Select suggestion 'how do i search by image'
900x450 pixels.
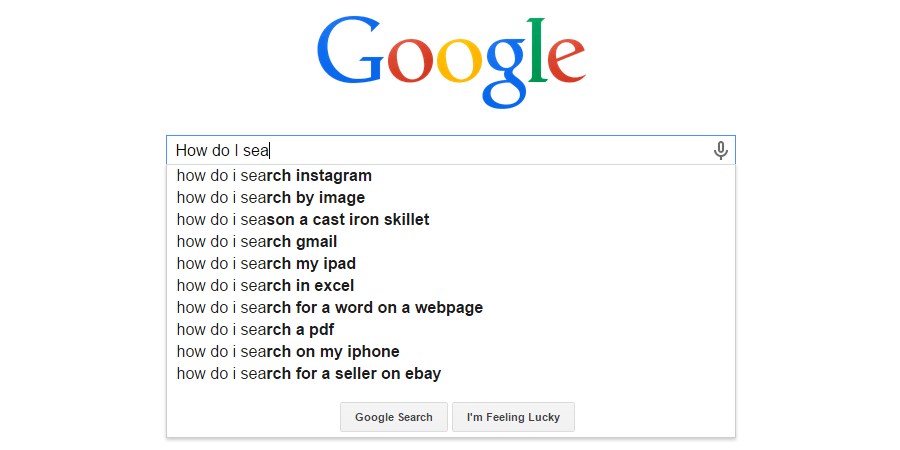[451, 198]
